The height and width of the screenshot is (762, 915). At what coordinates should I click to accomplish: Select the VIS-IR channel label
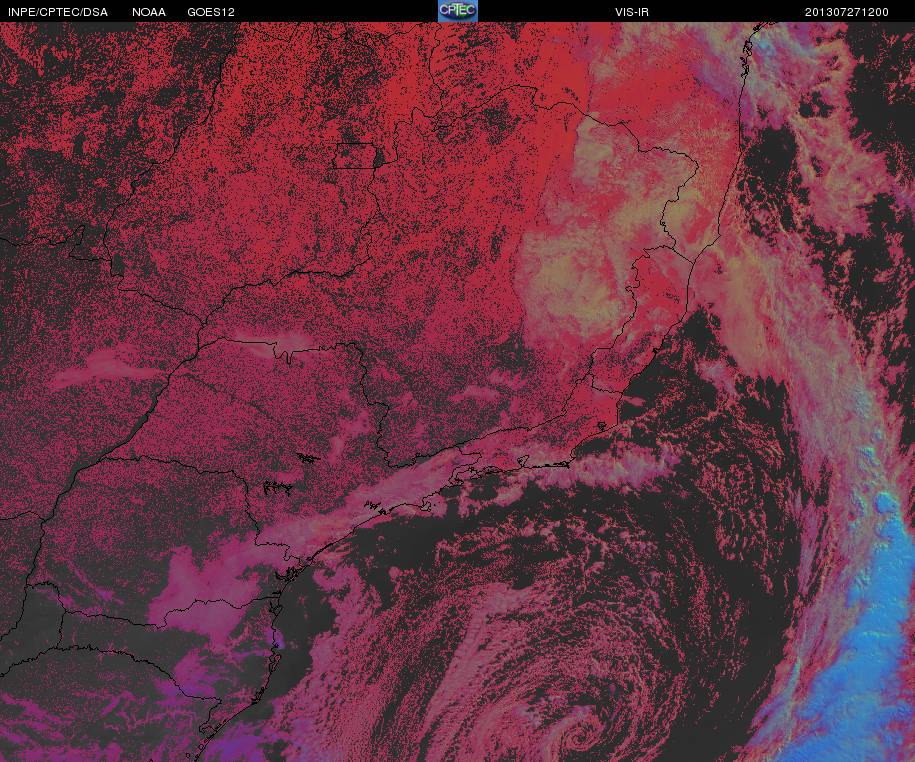(x=631, y=12)
